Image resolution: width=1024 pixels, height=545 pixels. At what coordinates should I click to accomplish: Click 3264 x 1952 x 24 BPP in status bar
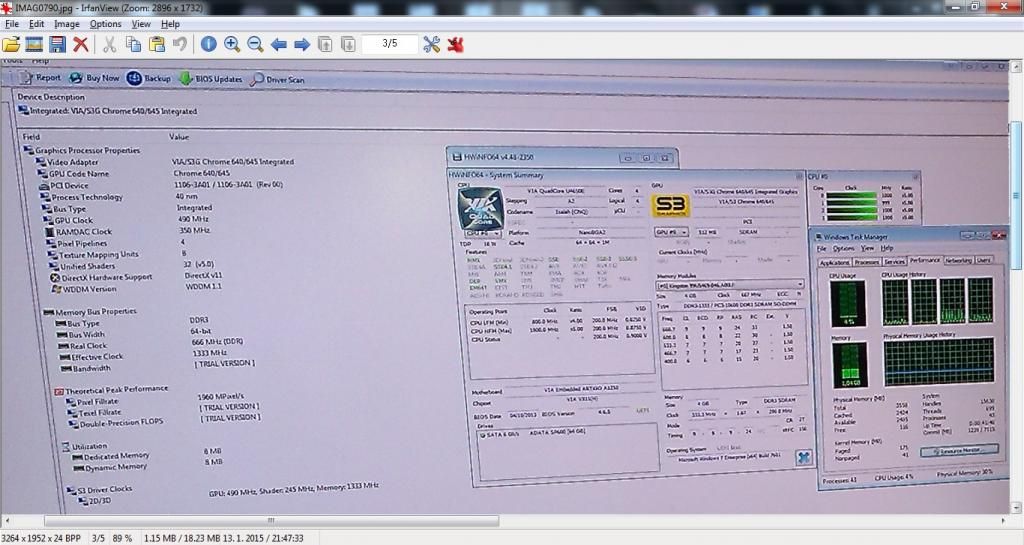point(41,538)
